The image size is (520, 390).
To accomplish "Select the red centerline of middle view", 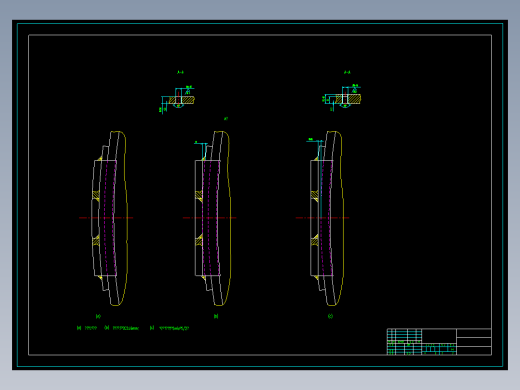I will pyautogui.click(x=210, y=218).
